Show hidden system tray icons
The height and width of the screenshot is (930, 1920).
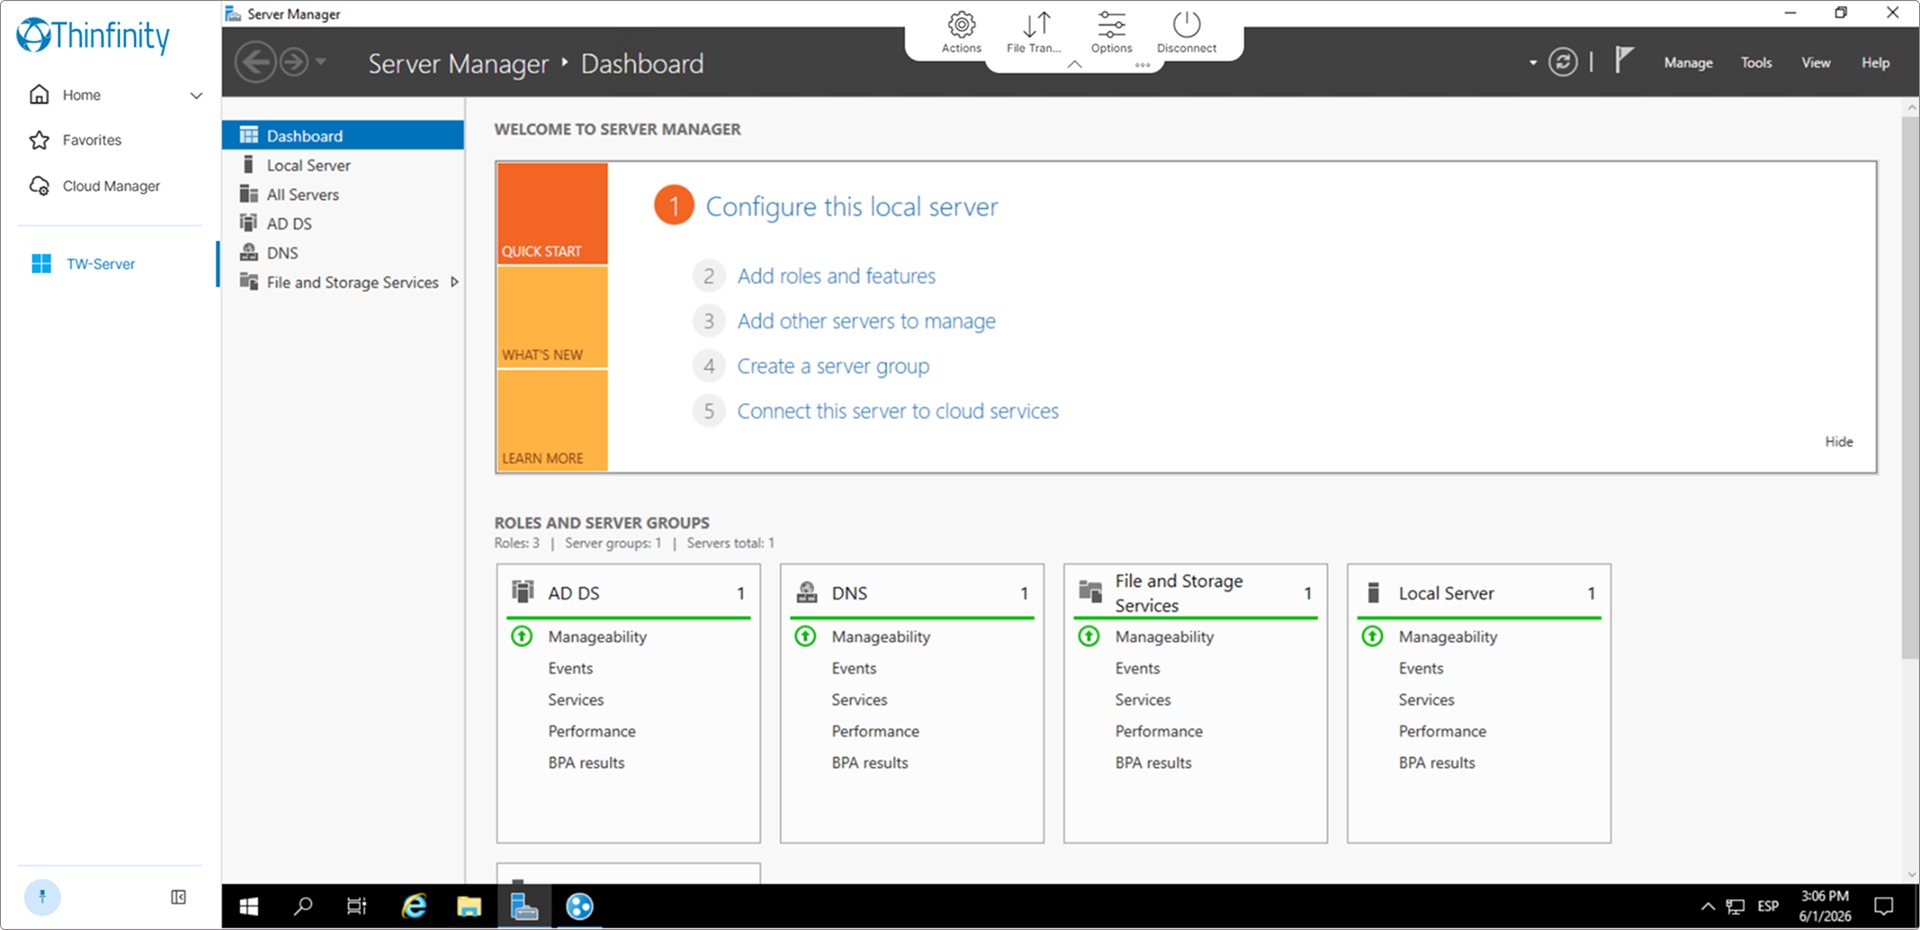click(1707, 906)
